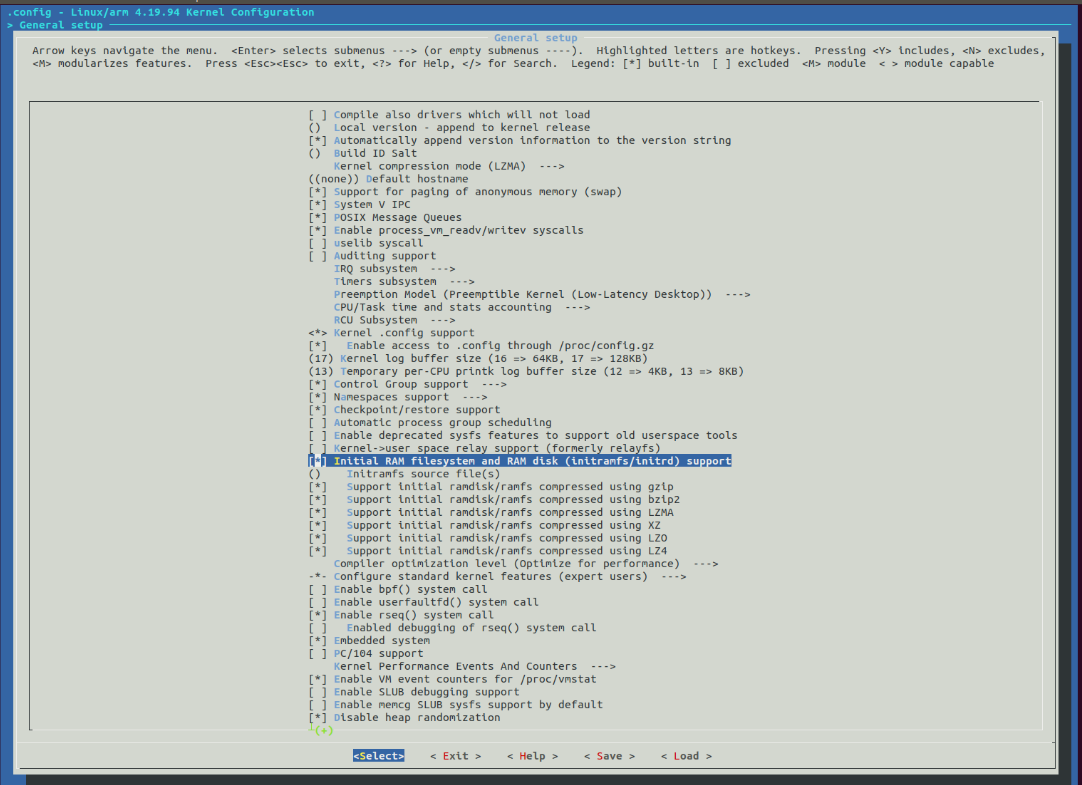Screen dimensions: 1082x785
Task: Expand the IRQ subsystem submenu
Action: (394, 269)
